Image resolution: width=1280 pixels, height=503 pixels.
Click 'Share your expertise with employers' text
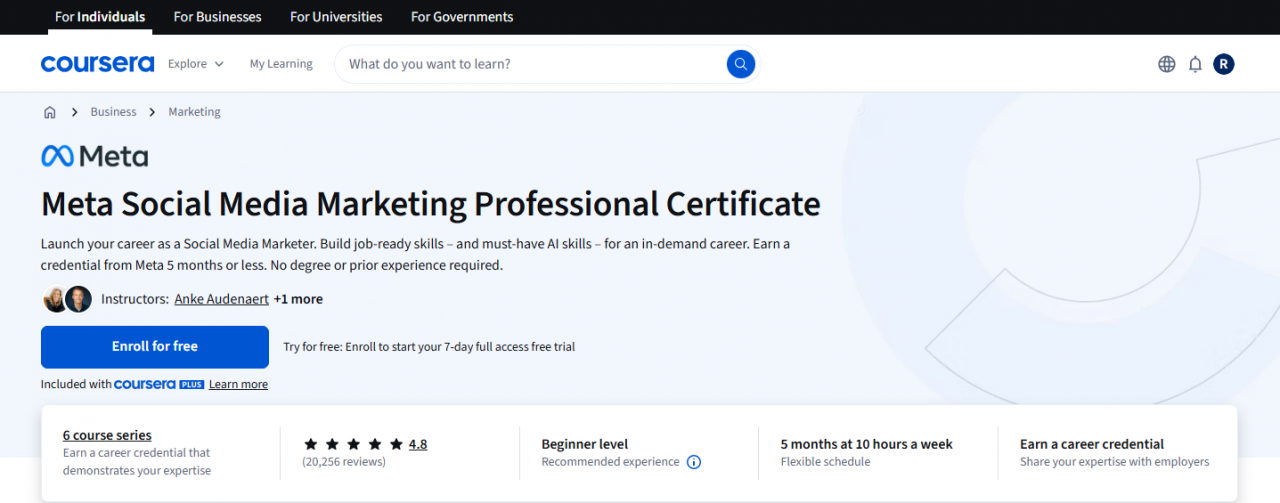pos(1115,462)
